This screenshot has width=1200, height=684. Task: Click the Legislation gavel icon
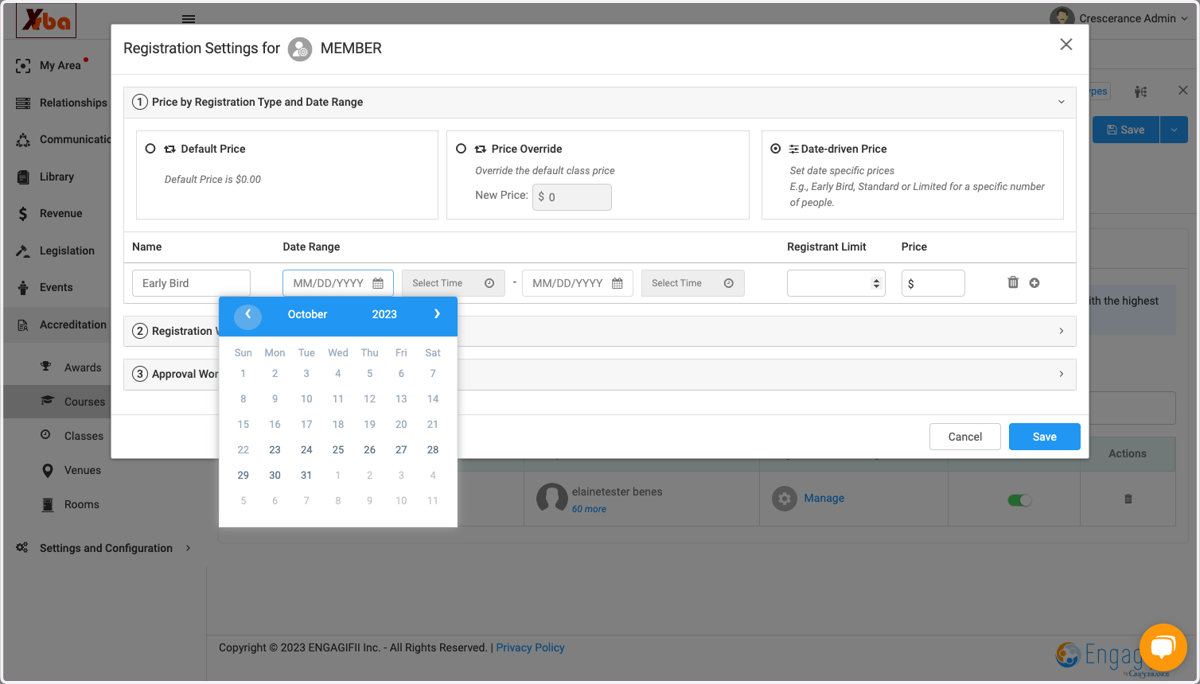pos(23,251)
